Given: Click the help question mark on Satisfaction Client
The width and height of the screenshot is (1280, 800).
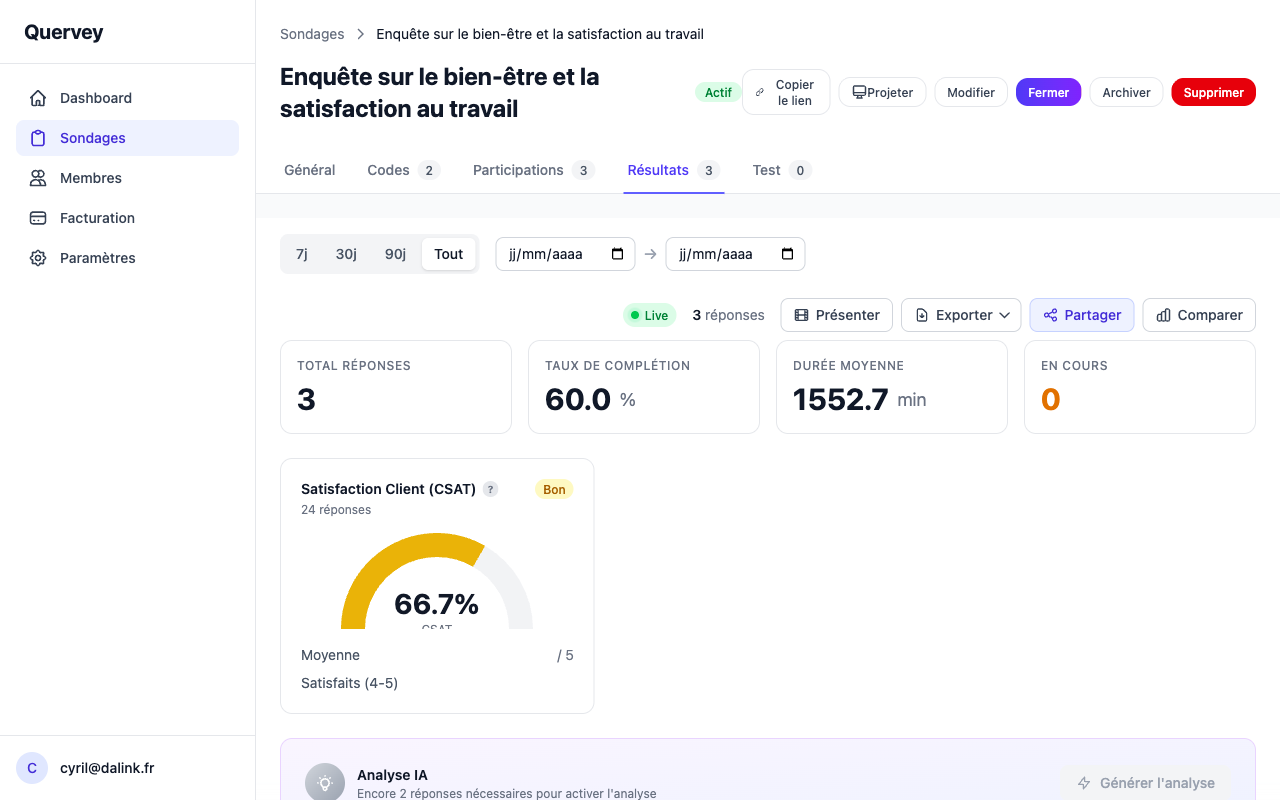Looking at the screenshot, I should pos(490,489).
